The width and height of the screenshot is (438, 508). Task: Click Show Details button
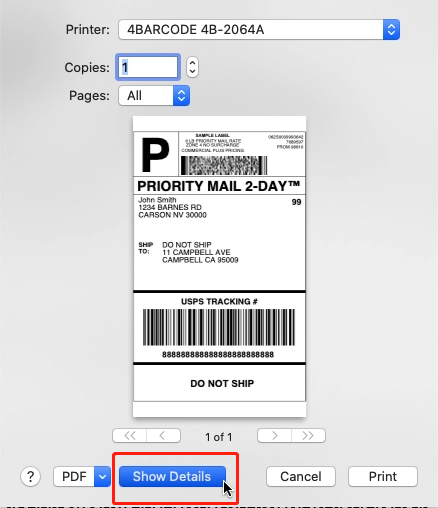(x=172, y=476)
